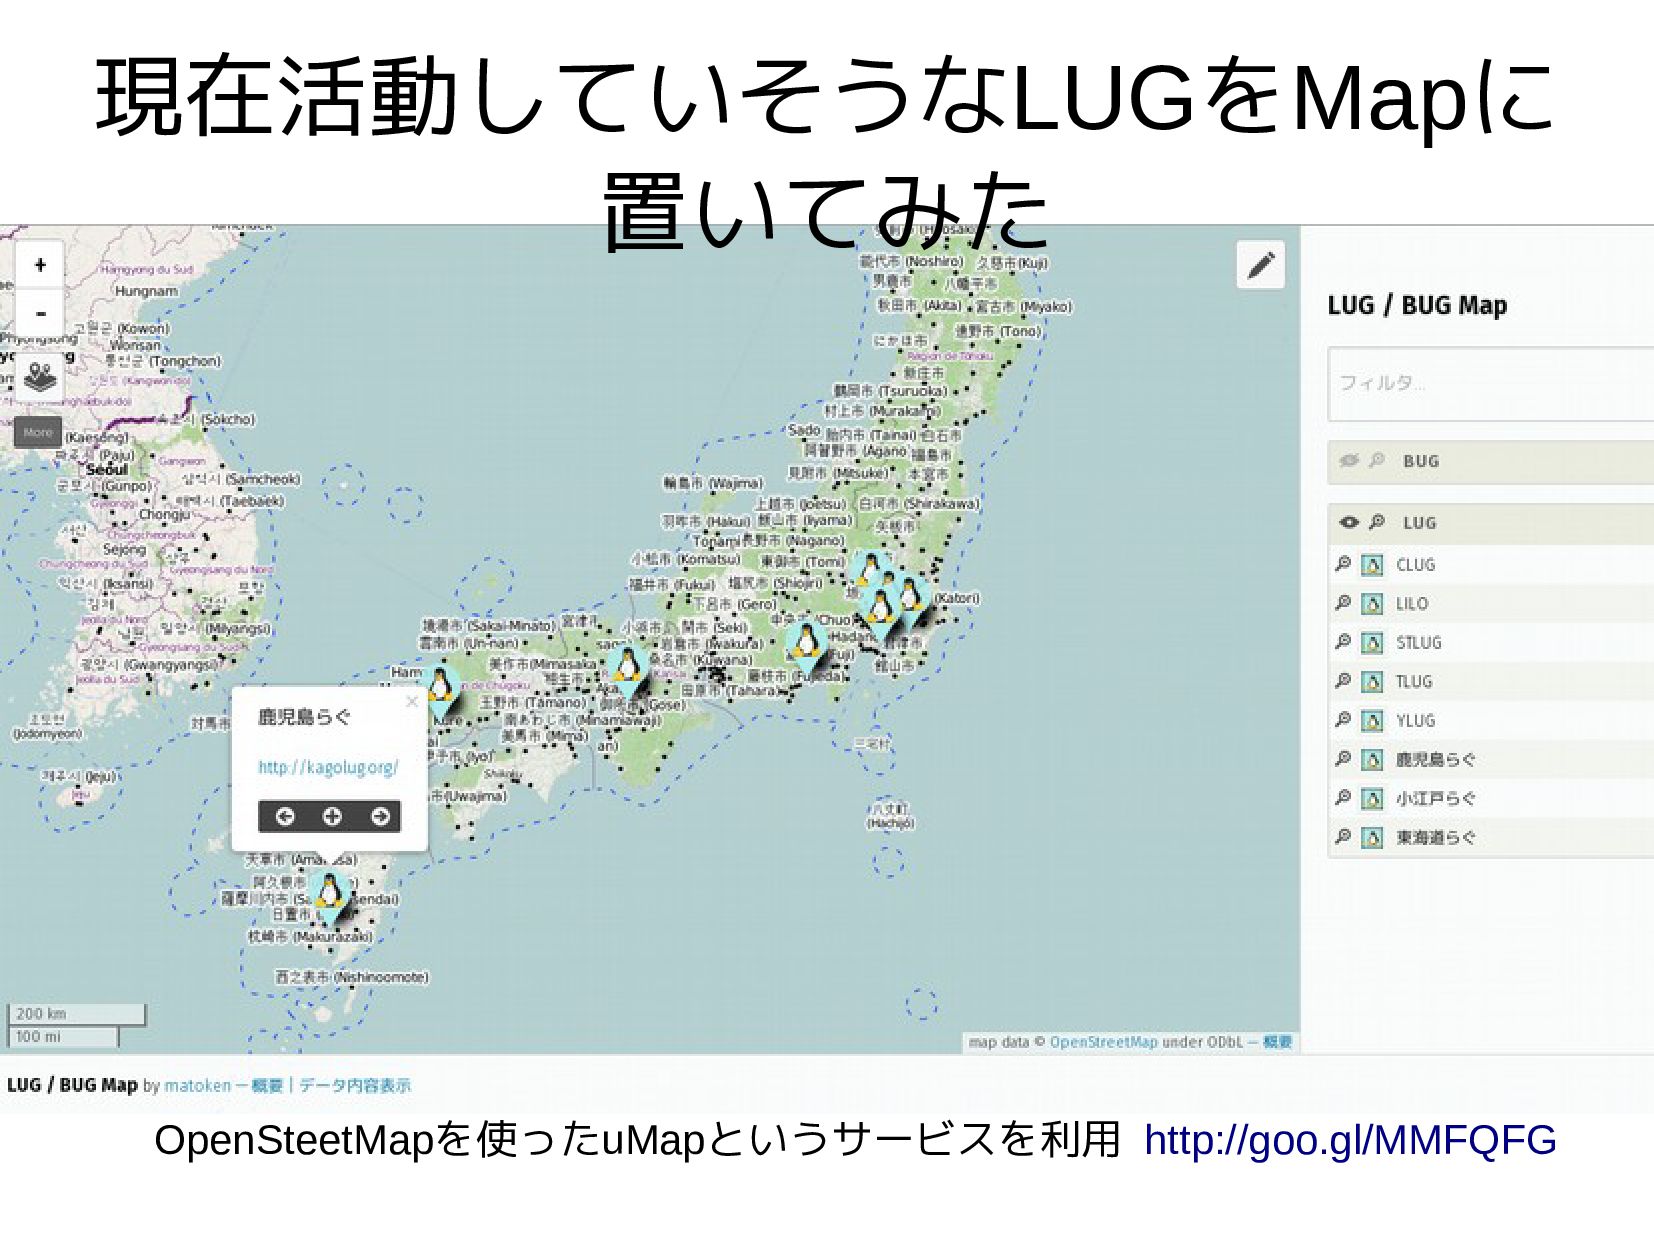Screen dimensions: 1654x1240
Task: Click the penguin thumbnail in the TLUG row
Action: (x=1373, y=683)
